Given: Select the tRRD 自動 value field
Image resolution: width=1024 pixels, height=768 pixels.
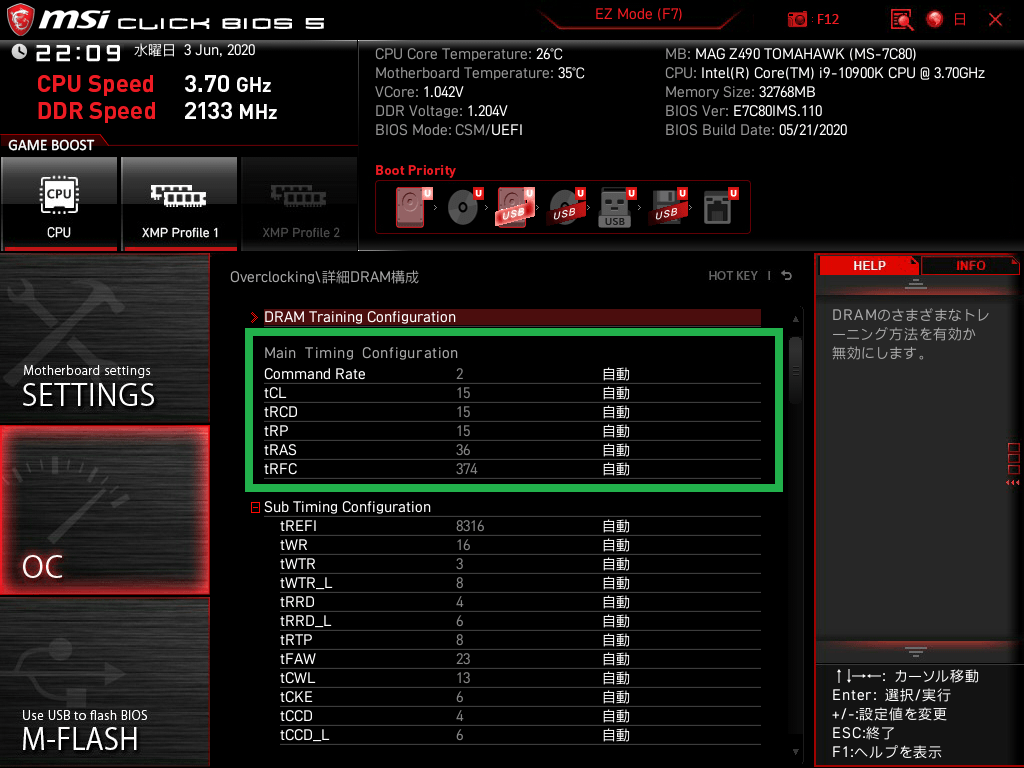Looking at the screenshot, I should [x=616, y=602].
